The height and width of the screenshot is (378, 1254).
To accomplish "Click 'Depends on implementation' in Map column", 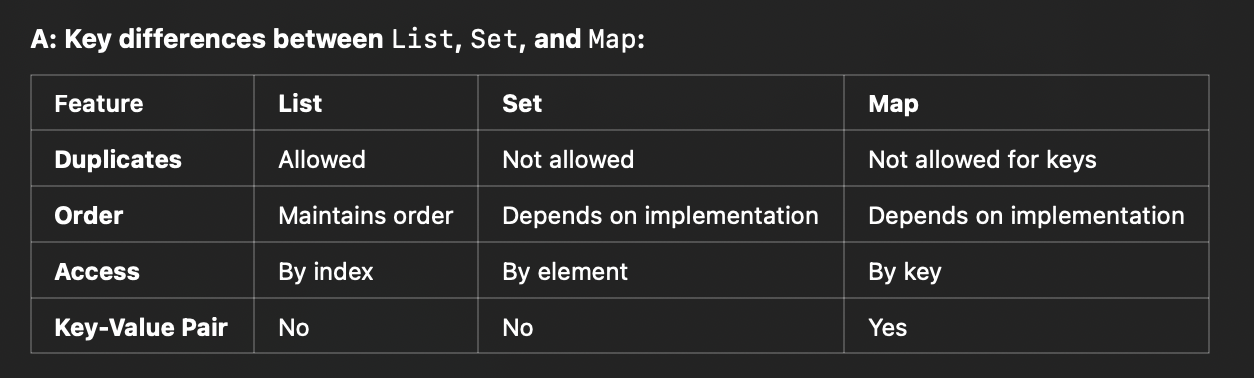I will (x=1026, y=215).
